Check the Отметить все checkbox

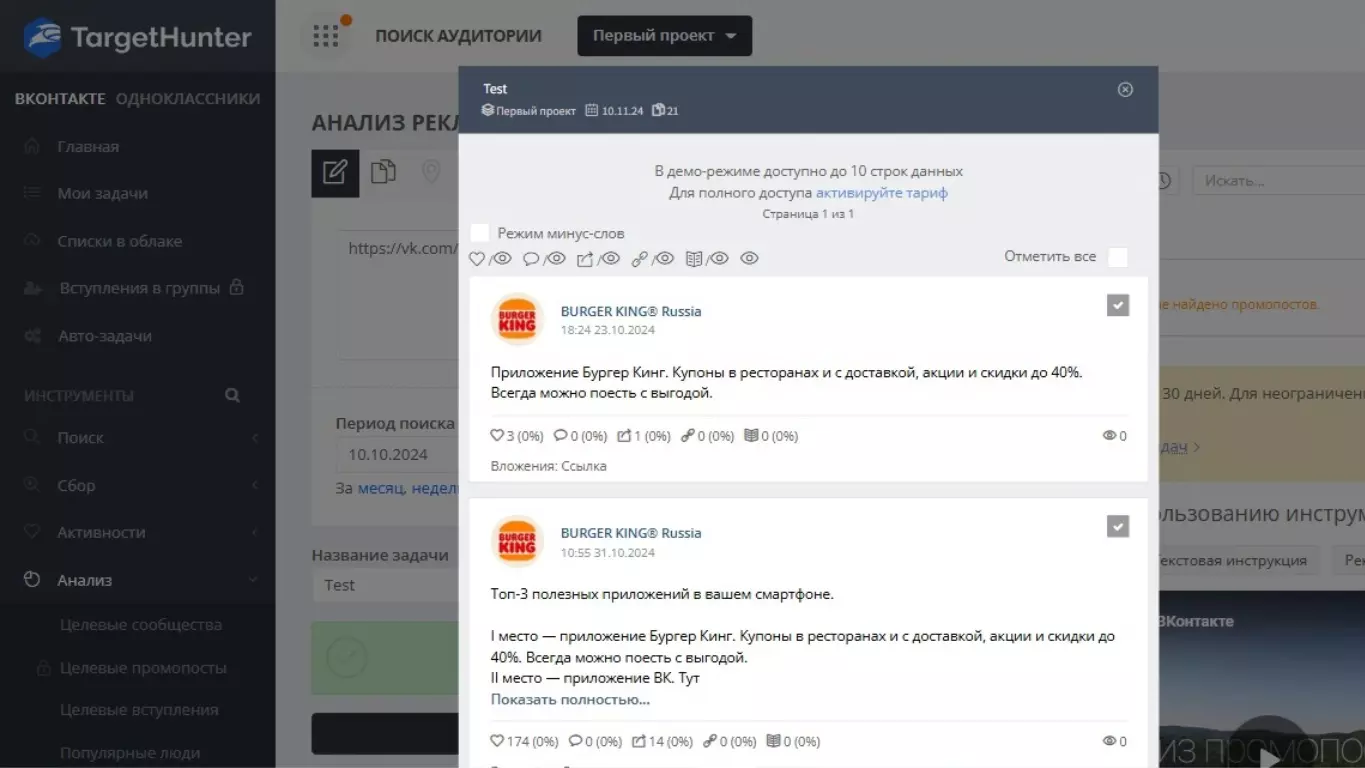coord(1118,257)
